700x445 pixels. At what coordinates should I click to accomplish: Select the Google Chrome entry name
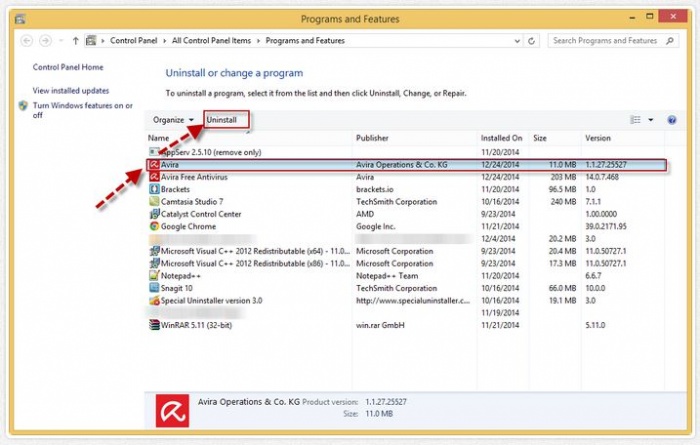[188, 226]
